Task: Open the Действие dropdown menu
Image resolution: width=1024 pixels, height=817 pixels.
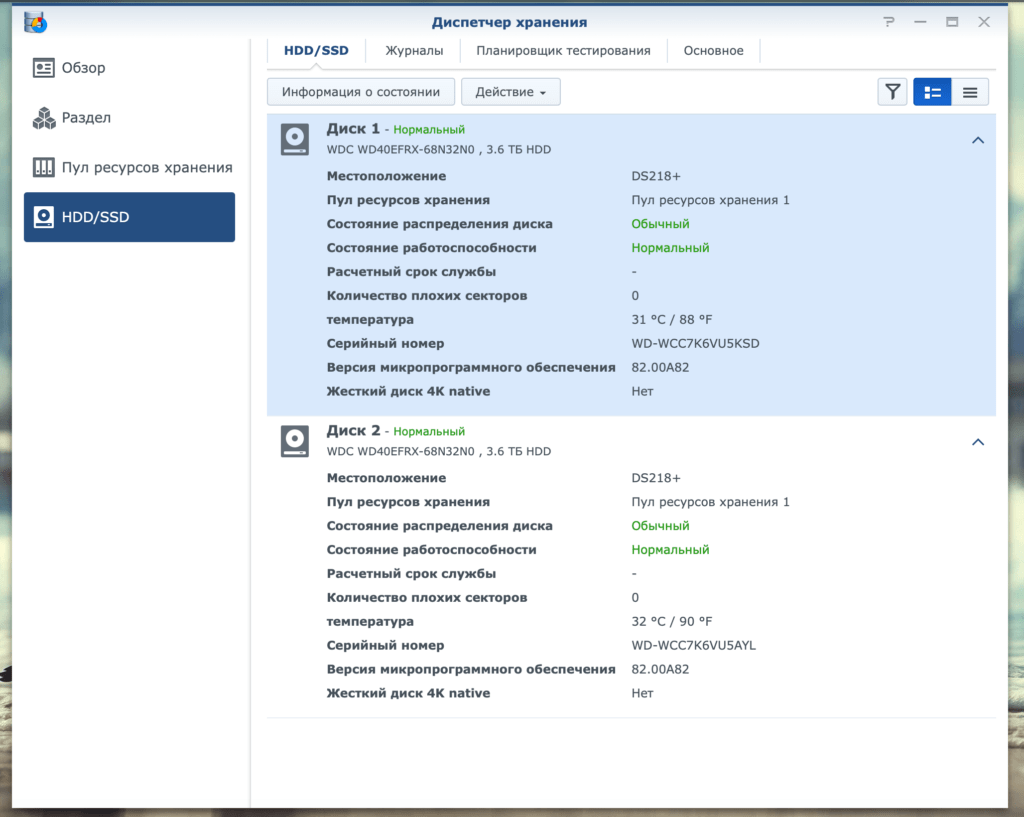Action: coord(511,92)
